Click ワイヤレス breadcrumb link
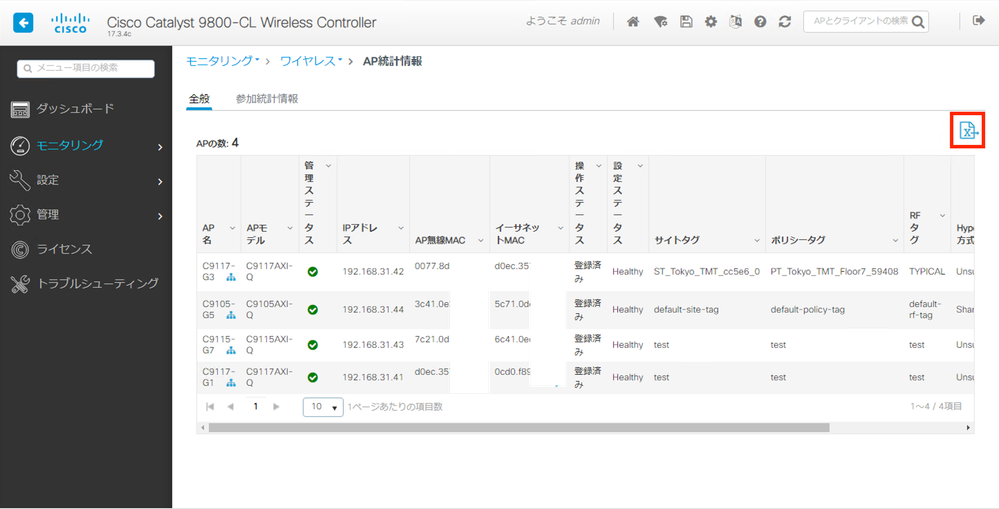 pyautogui.click(x=308, y=61)
